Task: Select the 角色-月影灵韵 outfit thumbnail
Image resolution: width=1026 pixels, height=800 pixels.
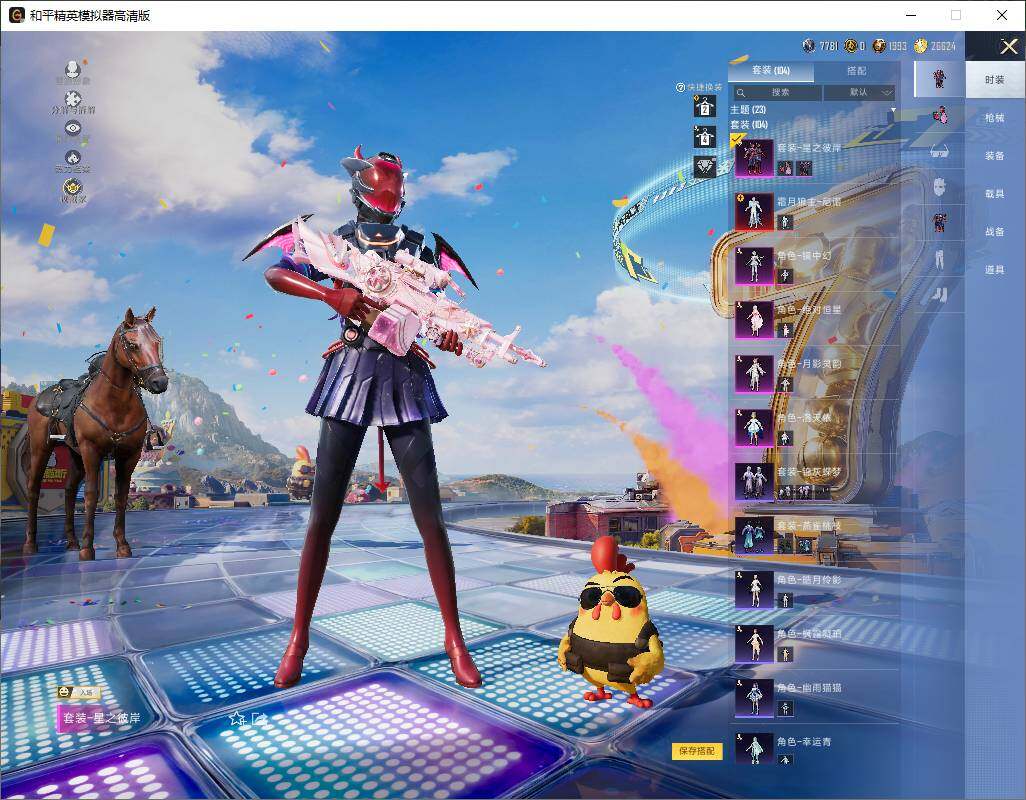Action: [754, 374]
